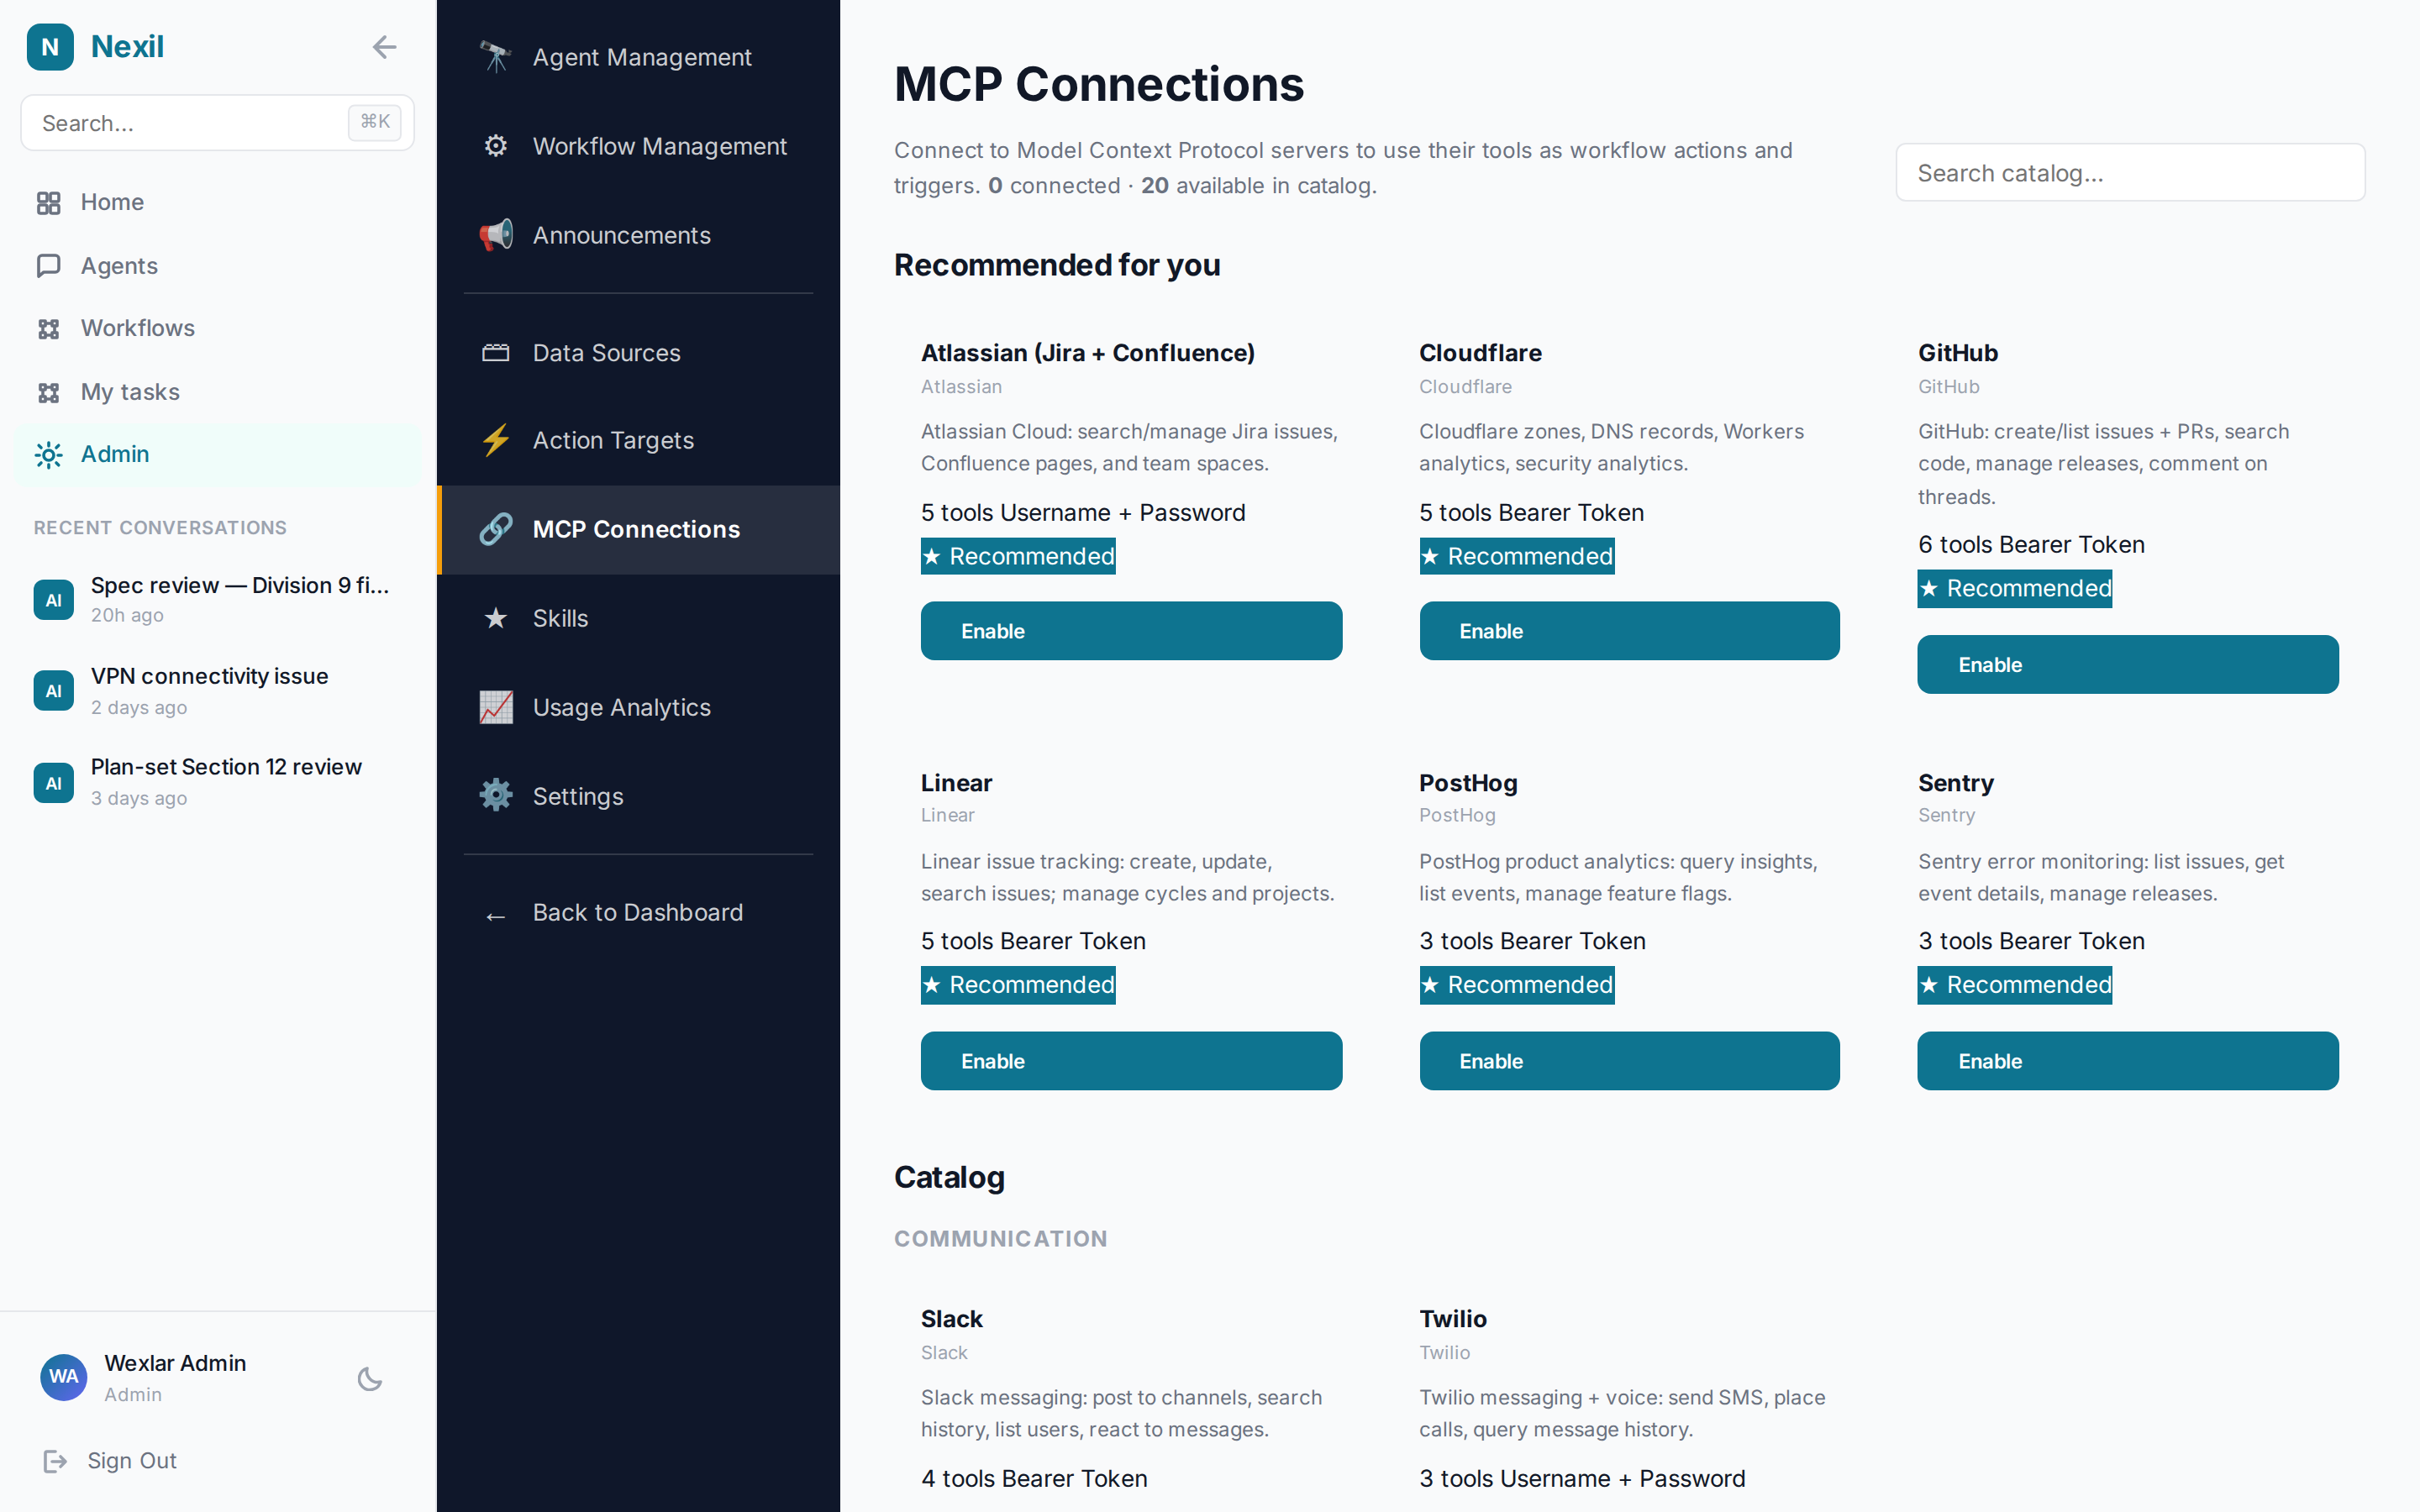Click the Sentry card title
The height and width of the screenshot is (1512, 2420).
click(x=1956, y=783)
